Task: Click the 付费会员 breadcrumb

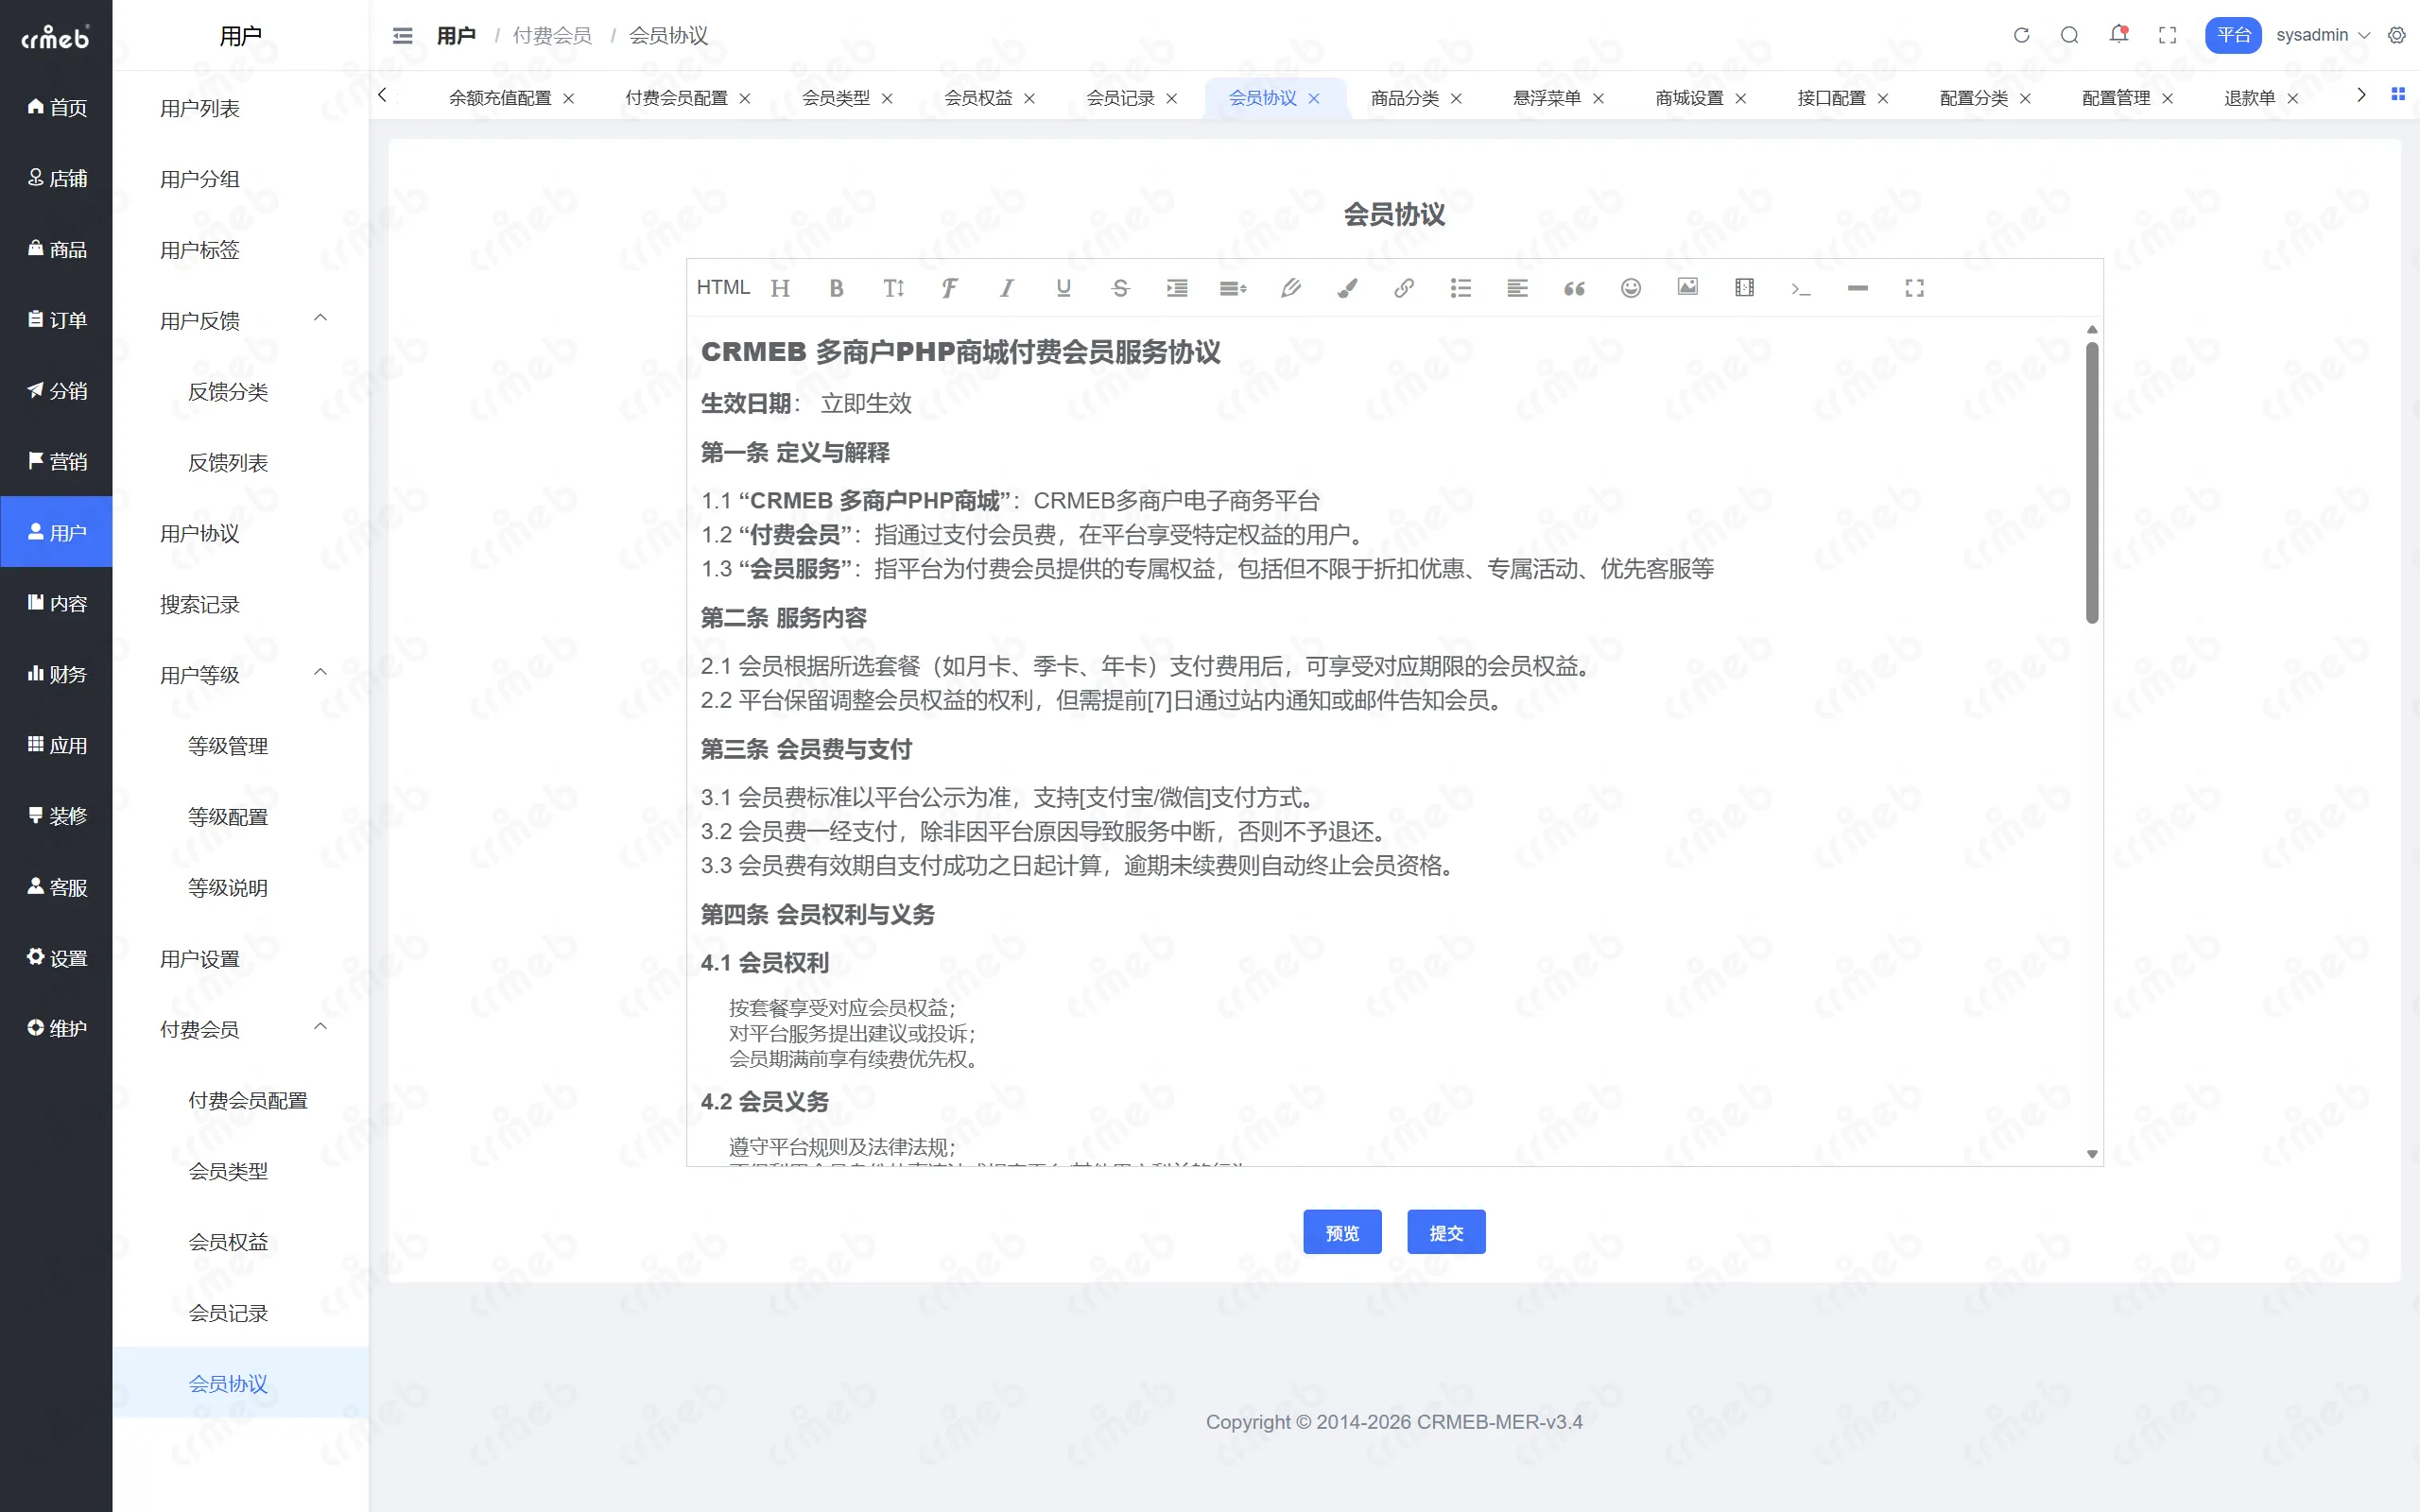Action: 552,36
